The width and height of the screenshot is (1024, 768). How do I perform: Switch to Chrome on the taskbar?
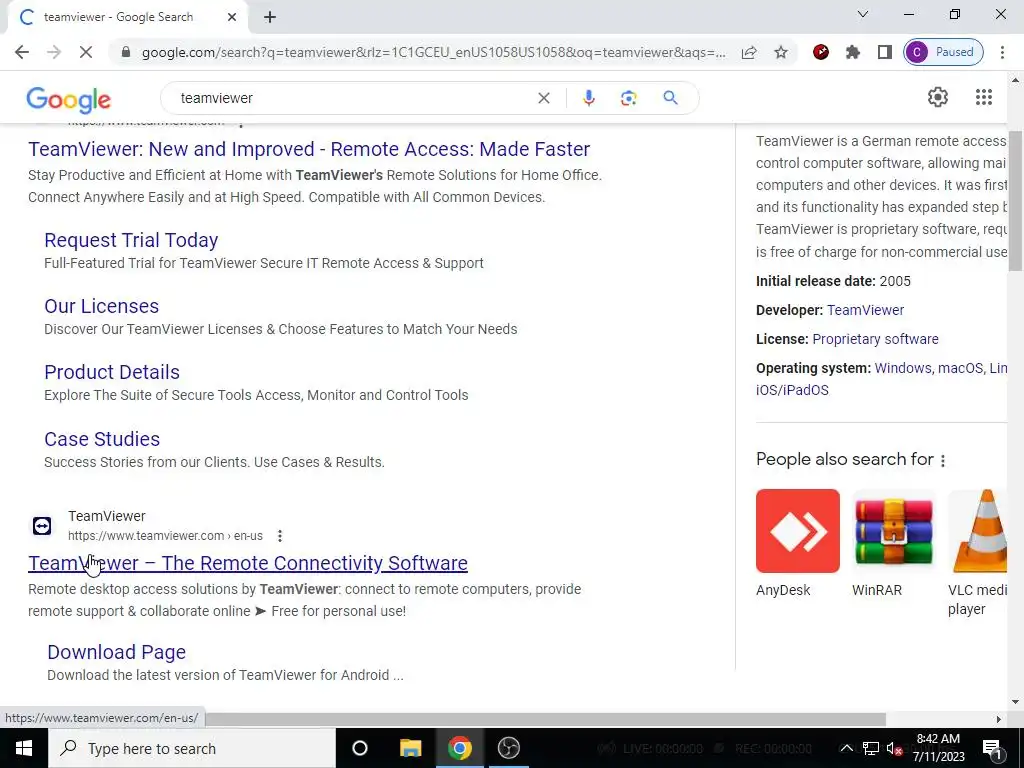(x=459, y=748)
